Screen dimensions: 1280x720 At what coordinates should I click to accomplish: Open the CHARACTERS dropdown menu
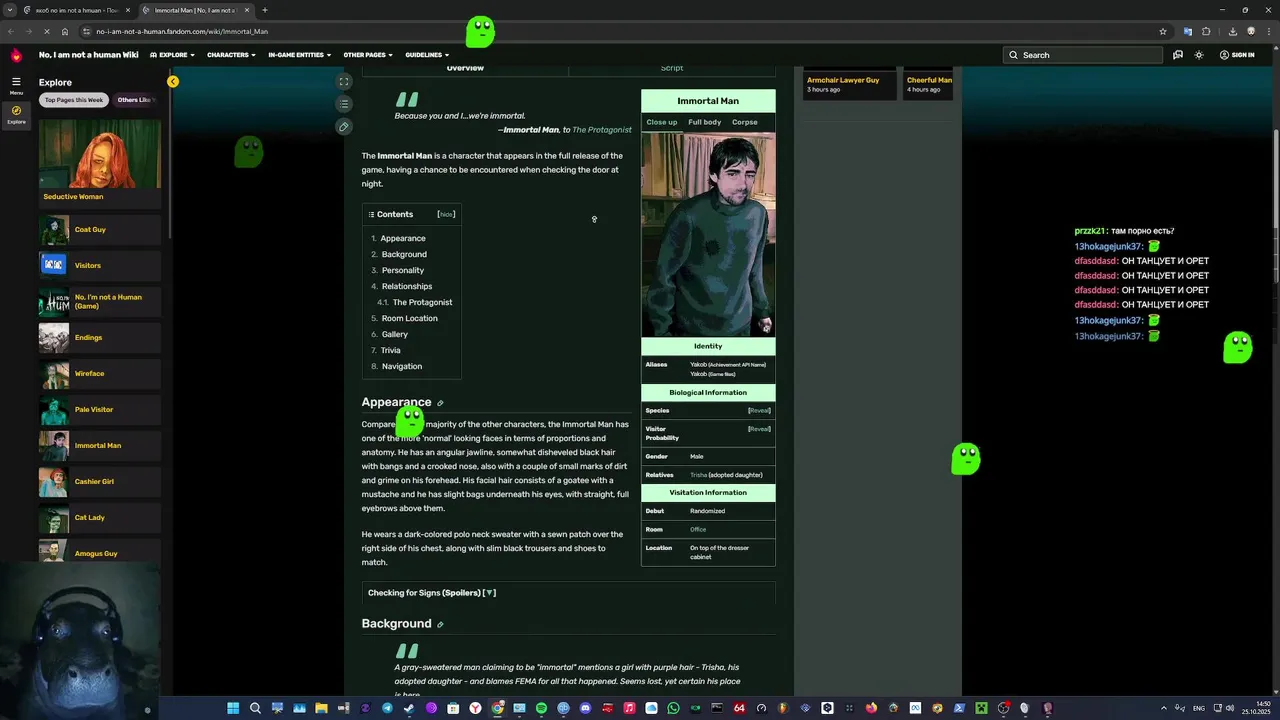231,55
